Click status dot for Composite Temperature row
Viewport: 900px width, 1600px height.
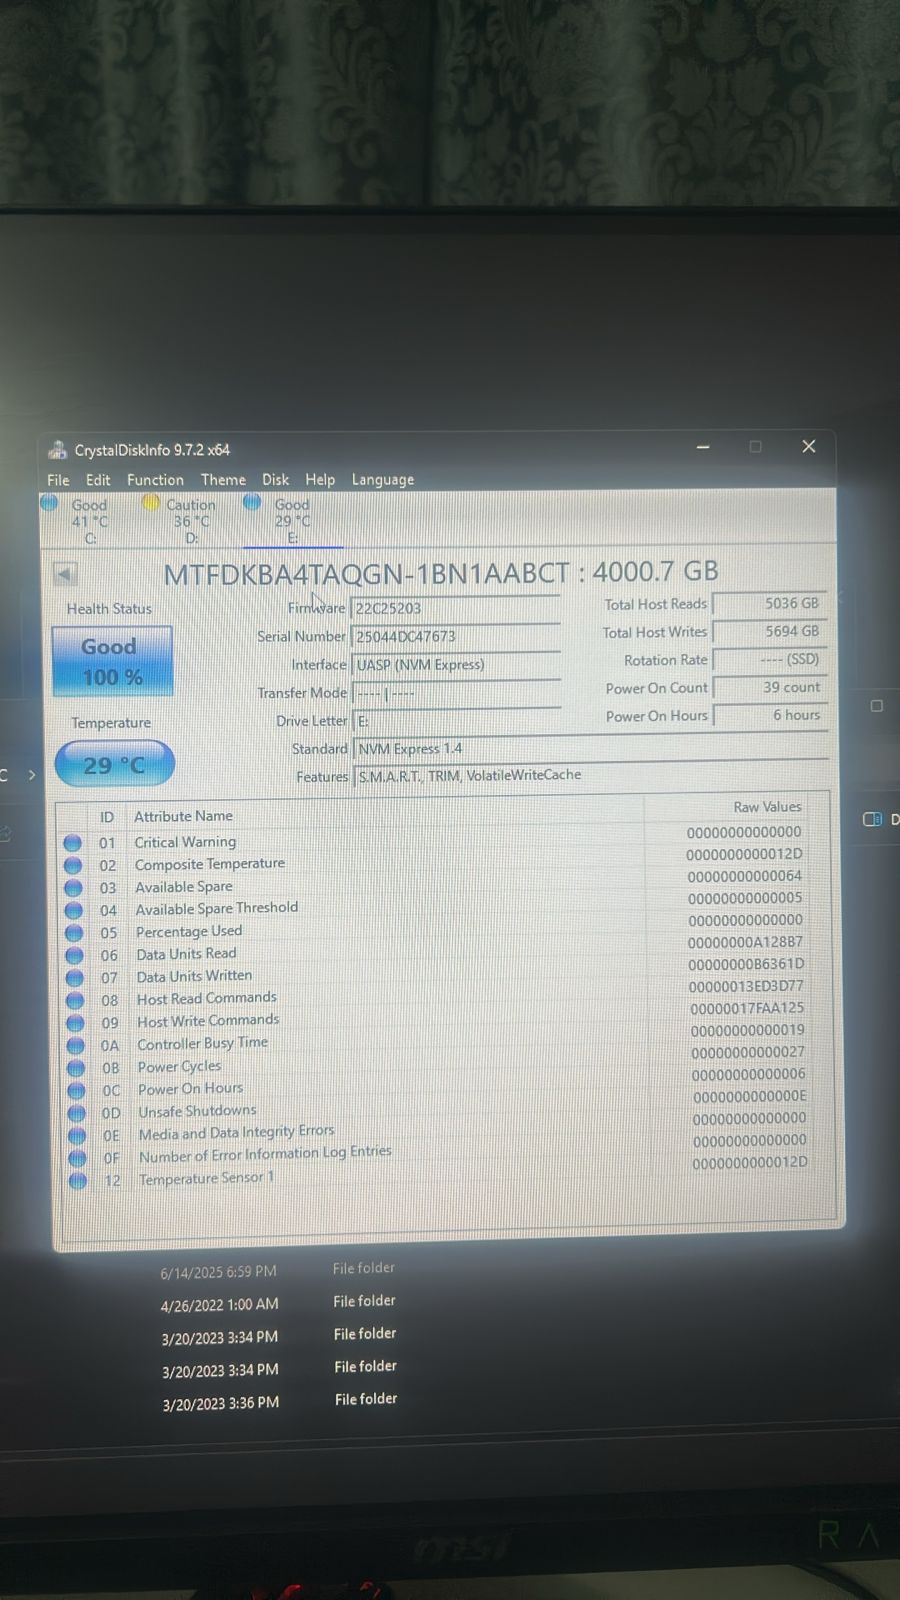[73, 866]
